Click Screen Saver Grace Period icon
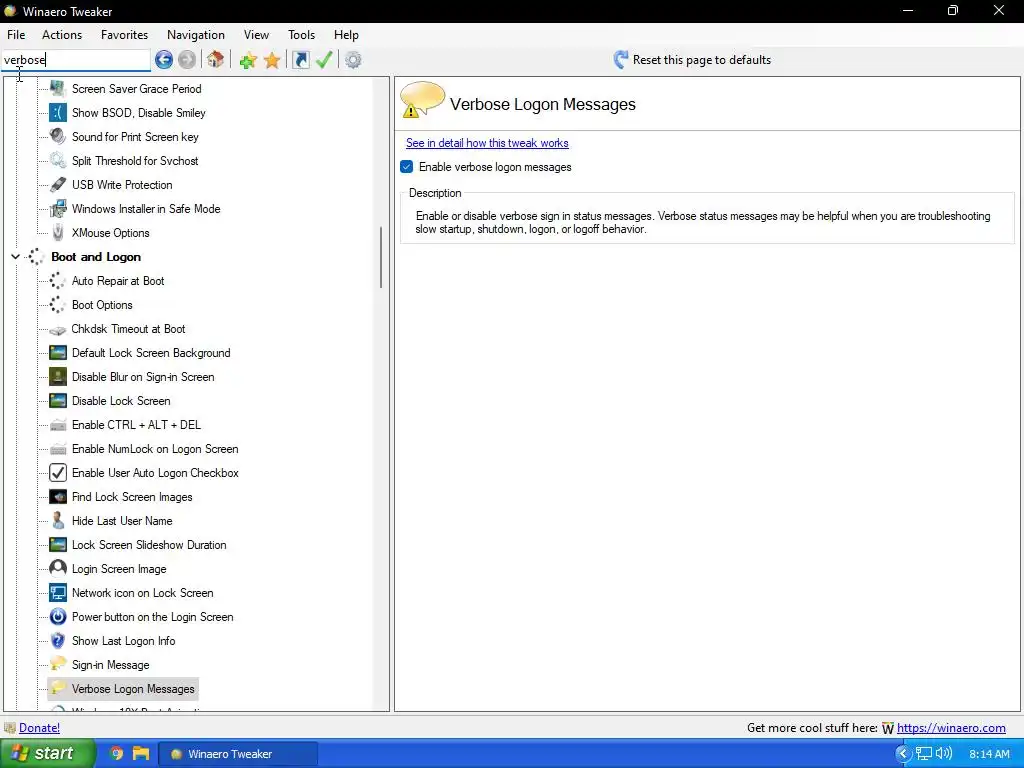 point(57,89)
